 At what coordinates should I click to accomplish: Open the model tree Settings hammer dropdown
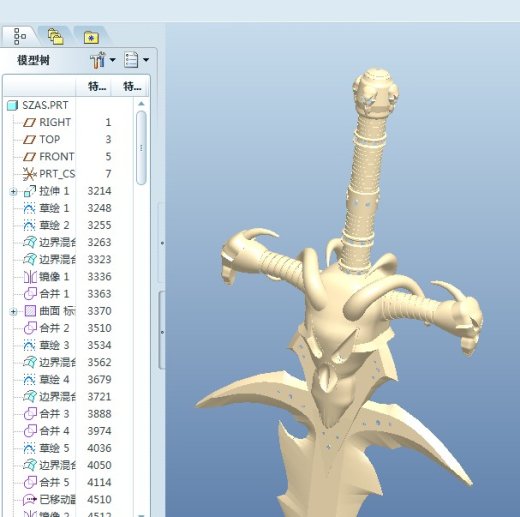(x=103, y=60)
